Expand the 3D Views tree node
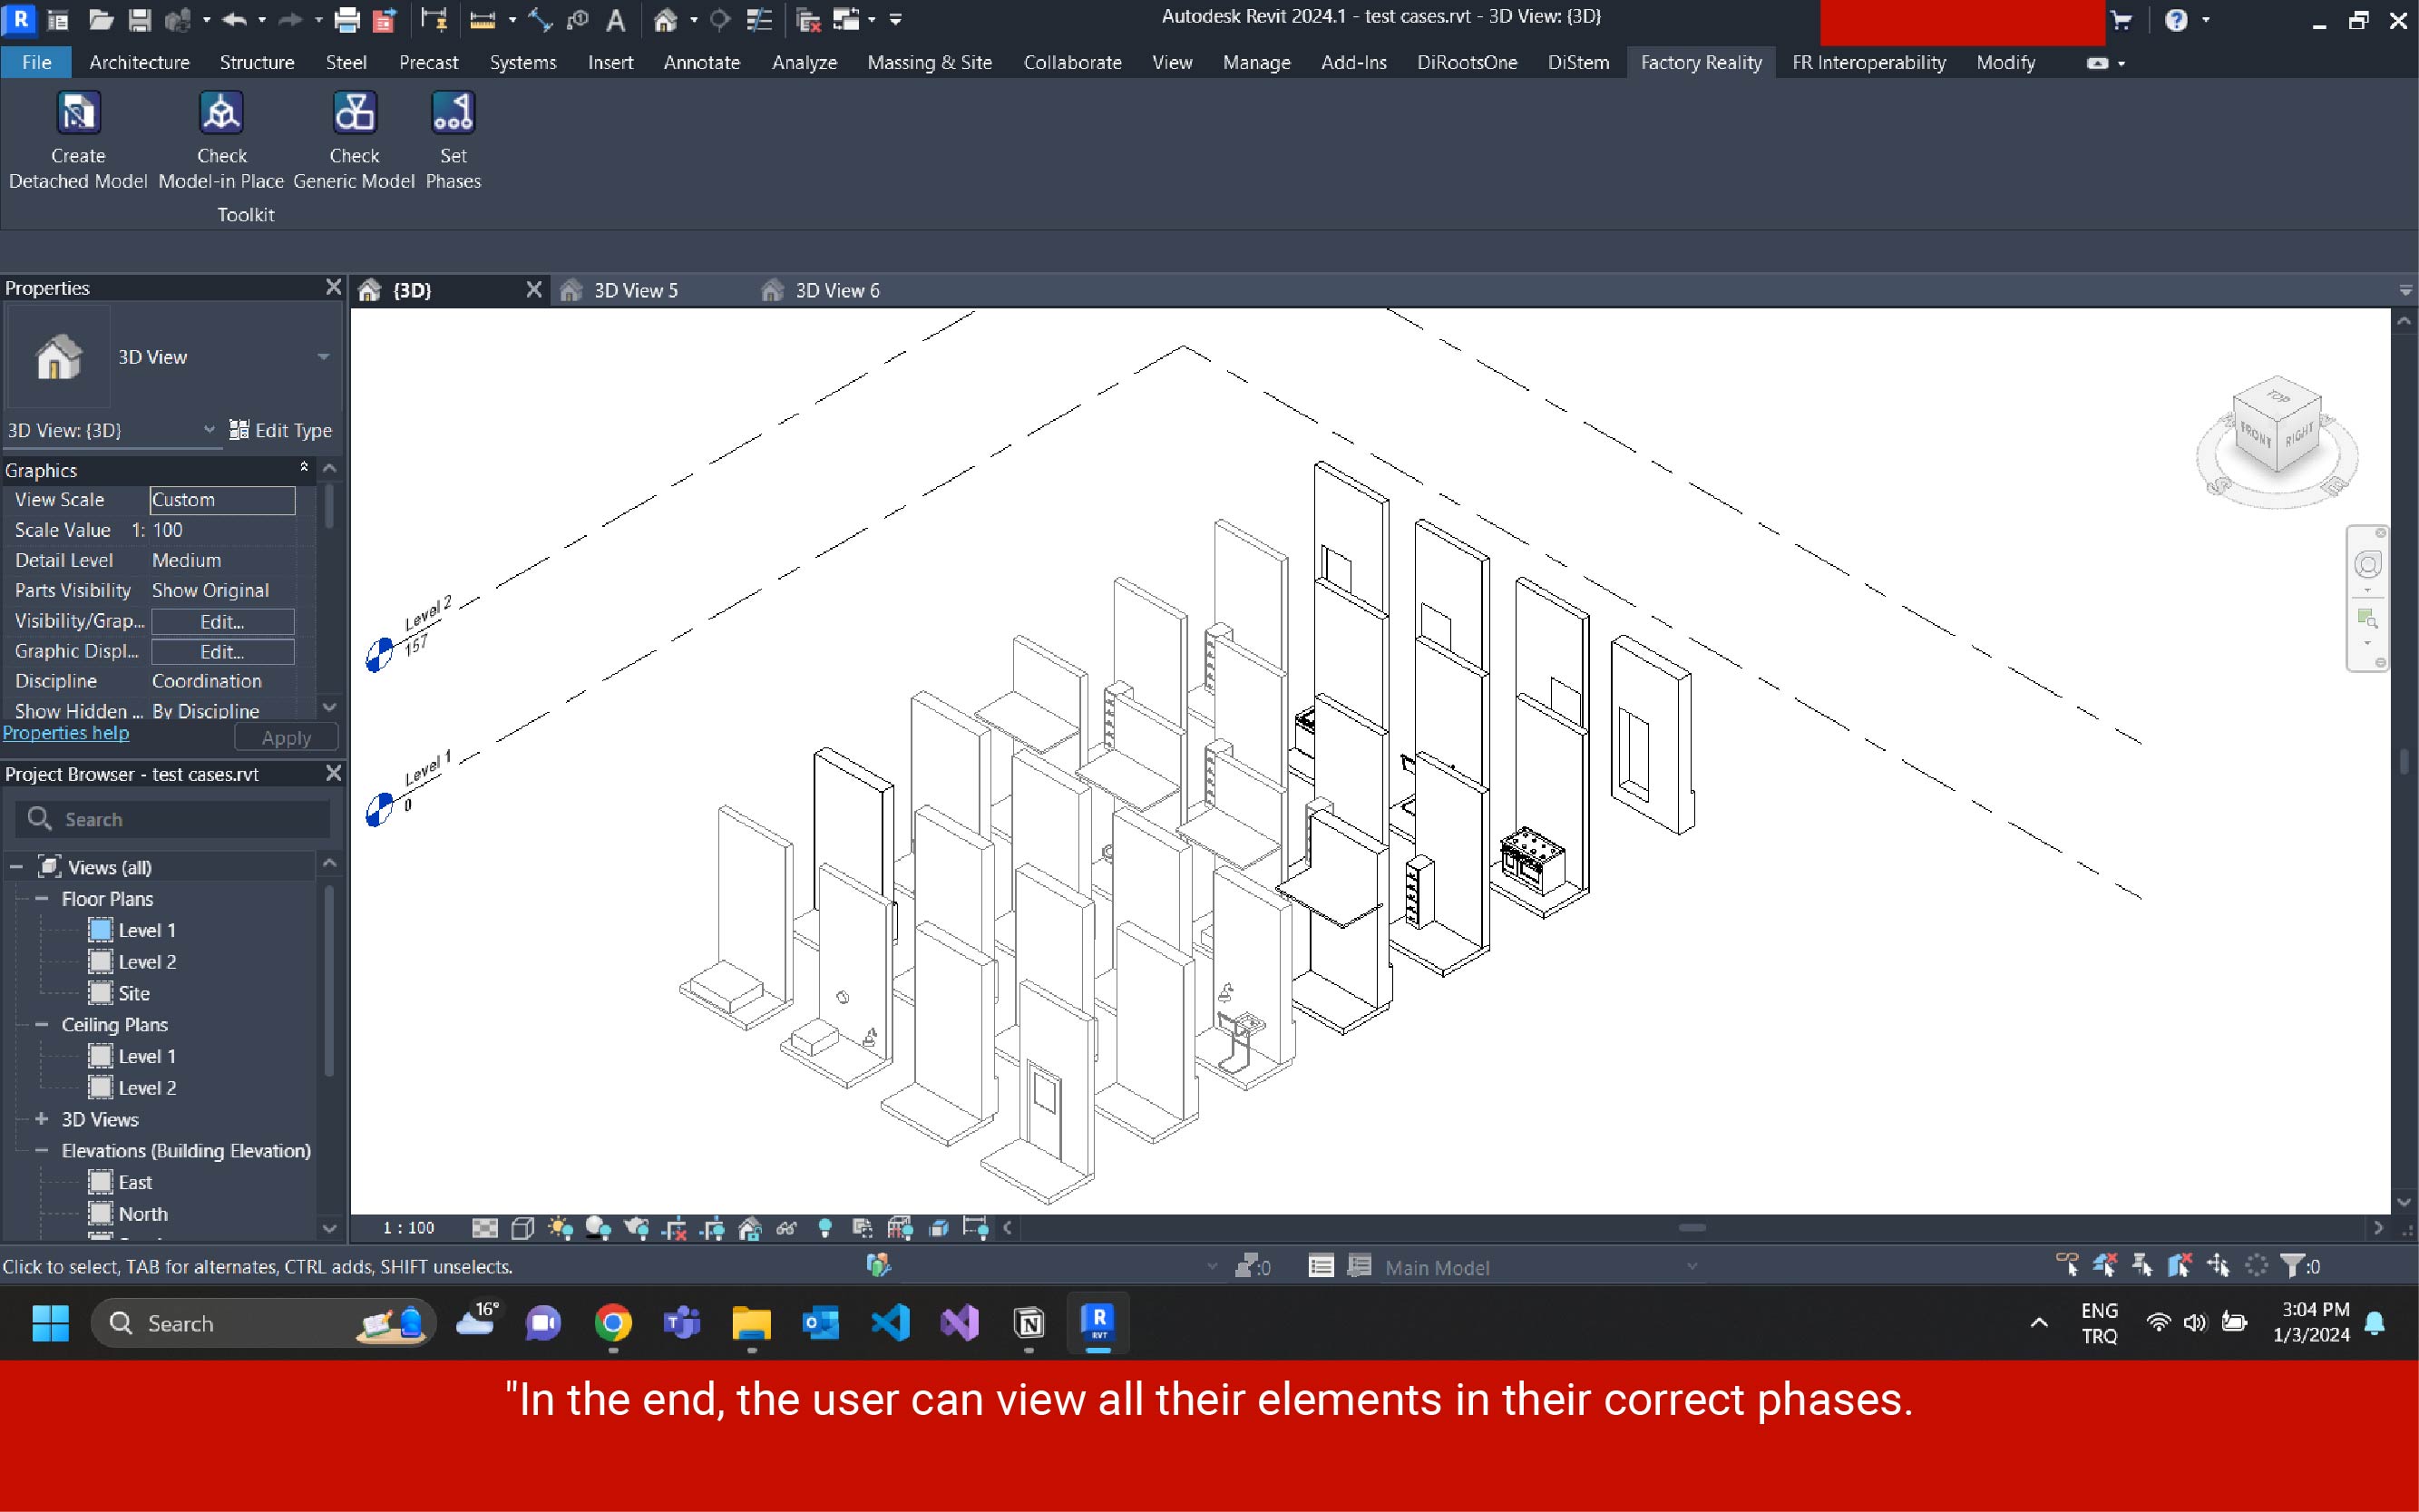 (x=42, y=1119)
